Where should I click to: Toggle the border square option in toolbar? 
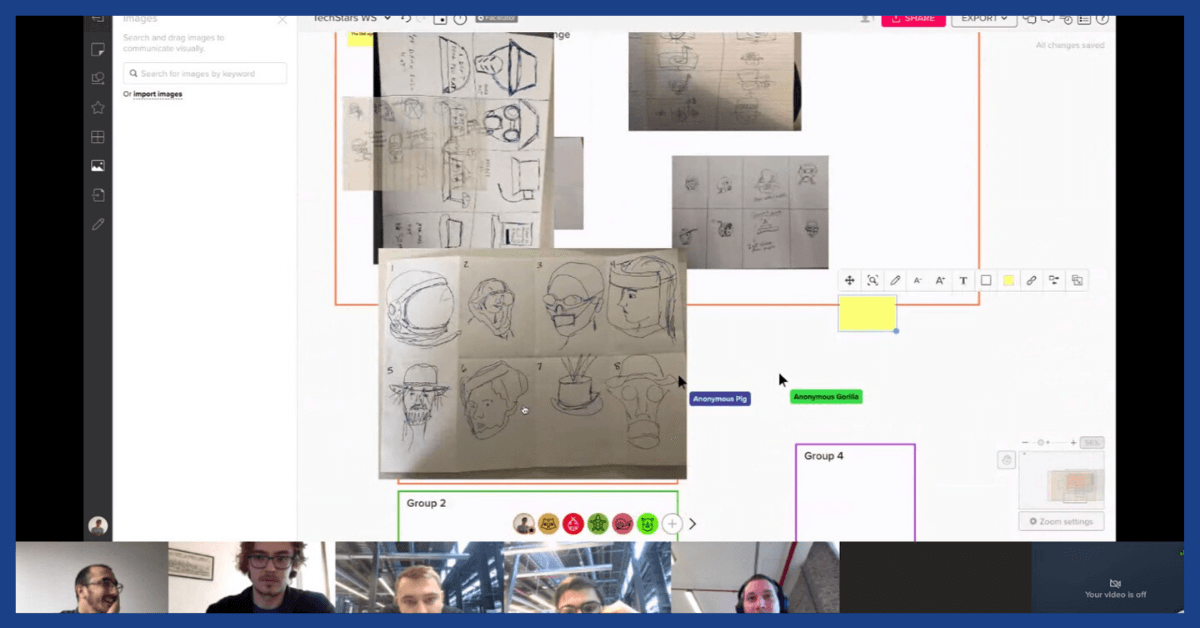(x=986, y=281)
